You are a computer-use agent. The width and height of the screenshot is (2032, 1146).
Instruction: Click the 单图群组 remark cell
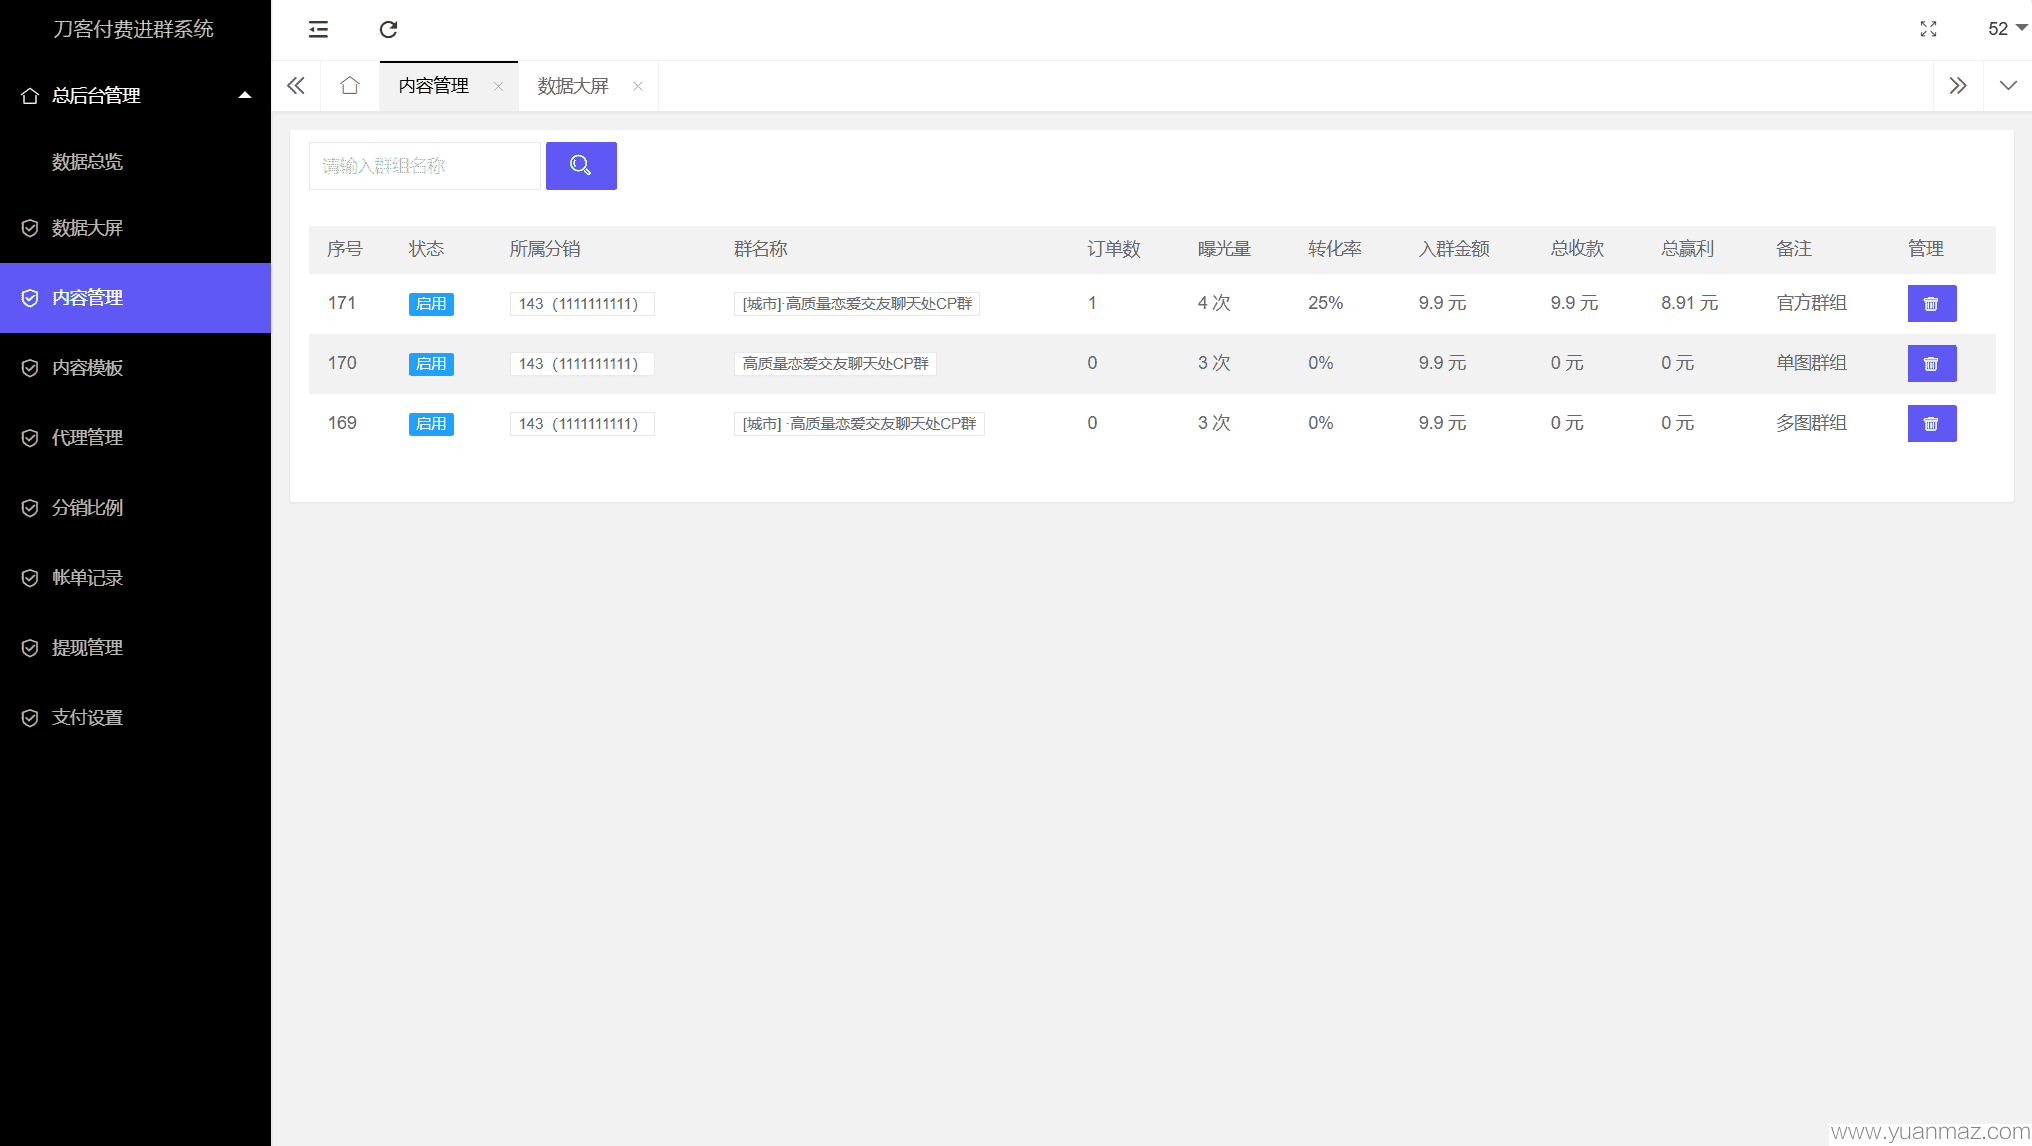(1811, 363)
